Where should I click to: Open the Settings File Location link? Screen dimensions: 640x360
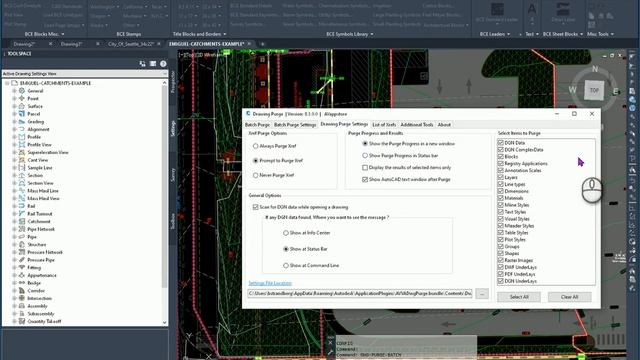coord(270,283)
